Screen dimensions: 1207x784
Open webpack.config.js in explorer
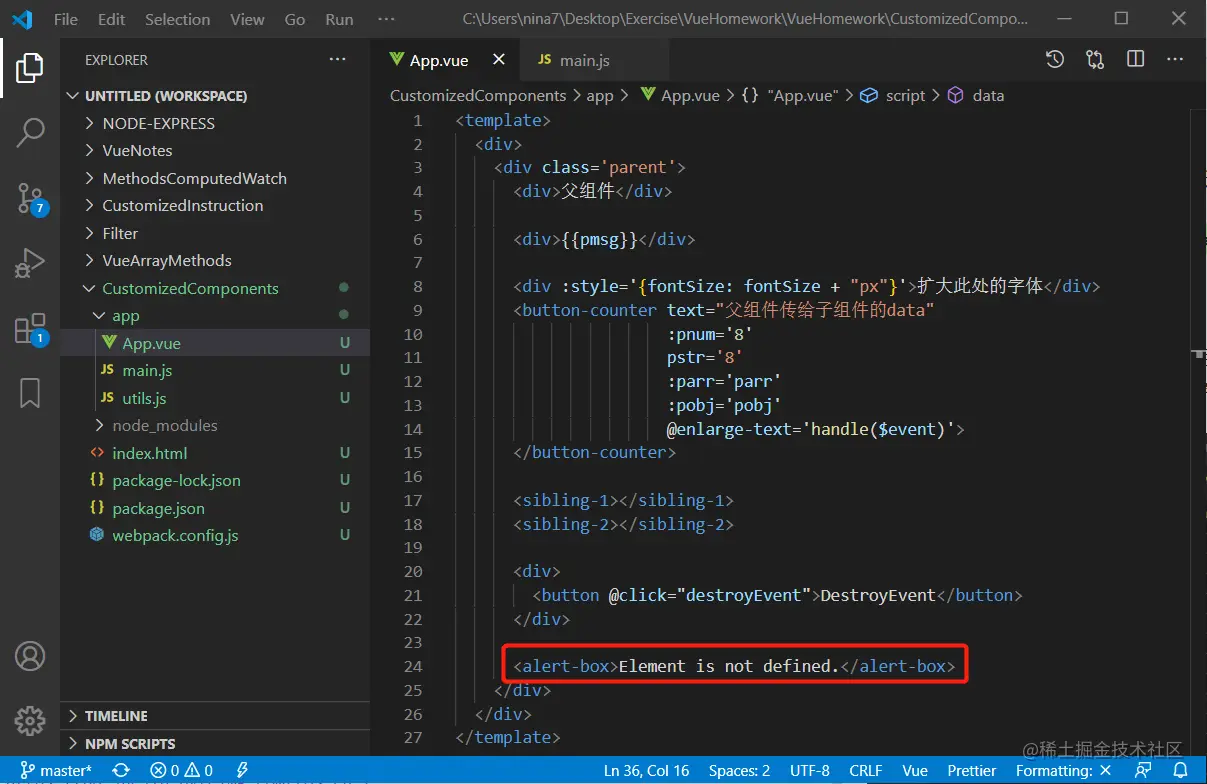175,535
